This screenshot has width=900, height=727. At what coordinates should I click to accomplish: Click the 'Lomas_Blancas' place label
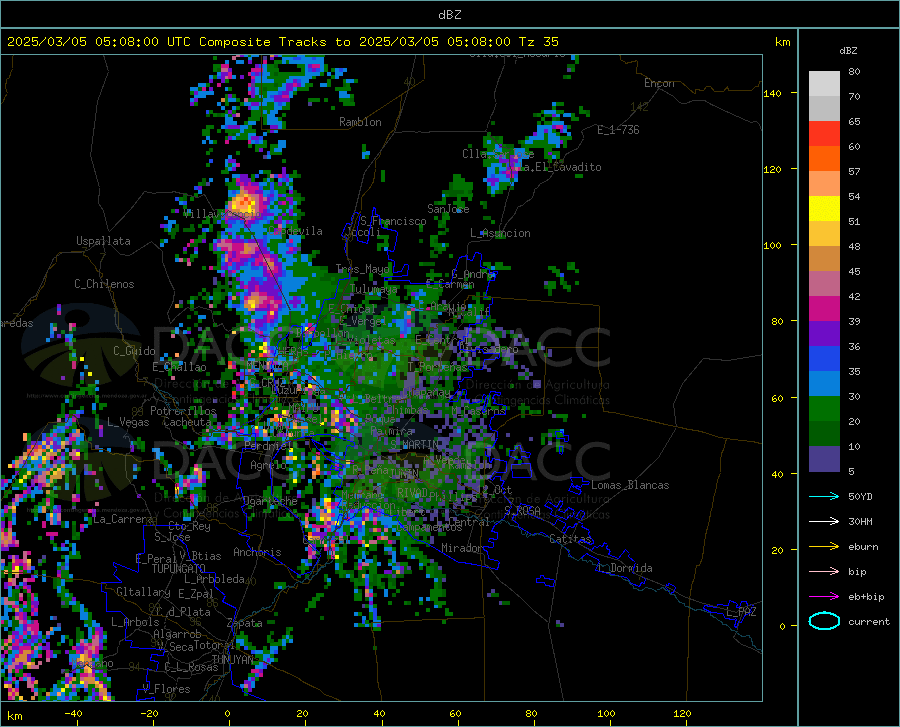[630, 485]
